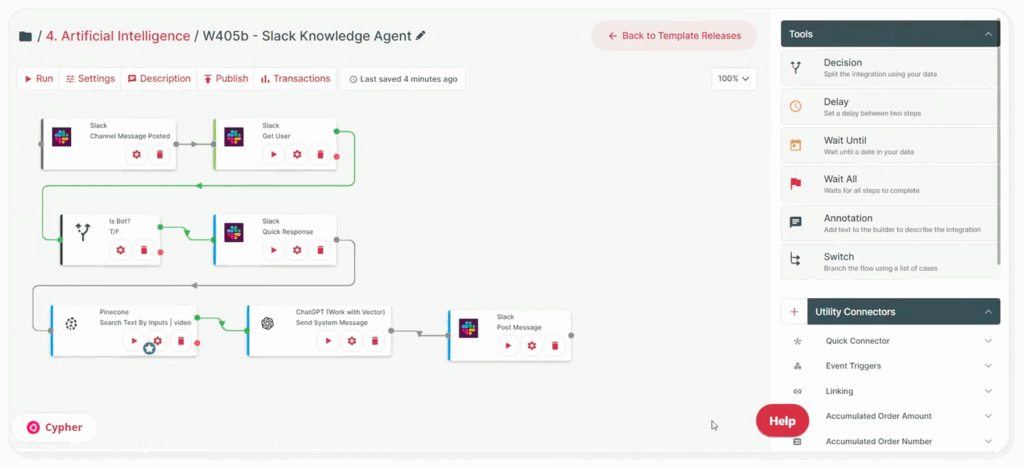Click the Decision tool branch icon
Screen dimensions: 1024x468
click(795, 67)
